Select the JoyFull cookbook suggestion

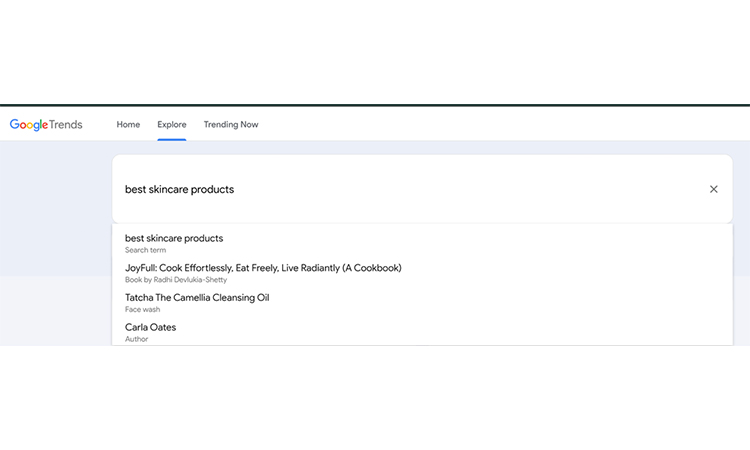point(422,273)
